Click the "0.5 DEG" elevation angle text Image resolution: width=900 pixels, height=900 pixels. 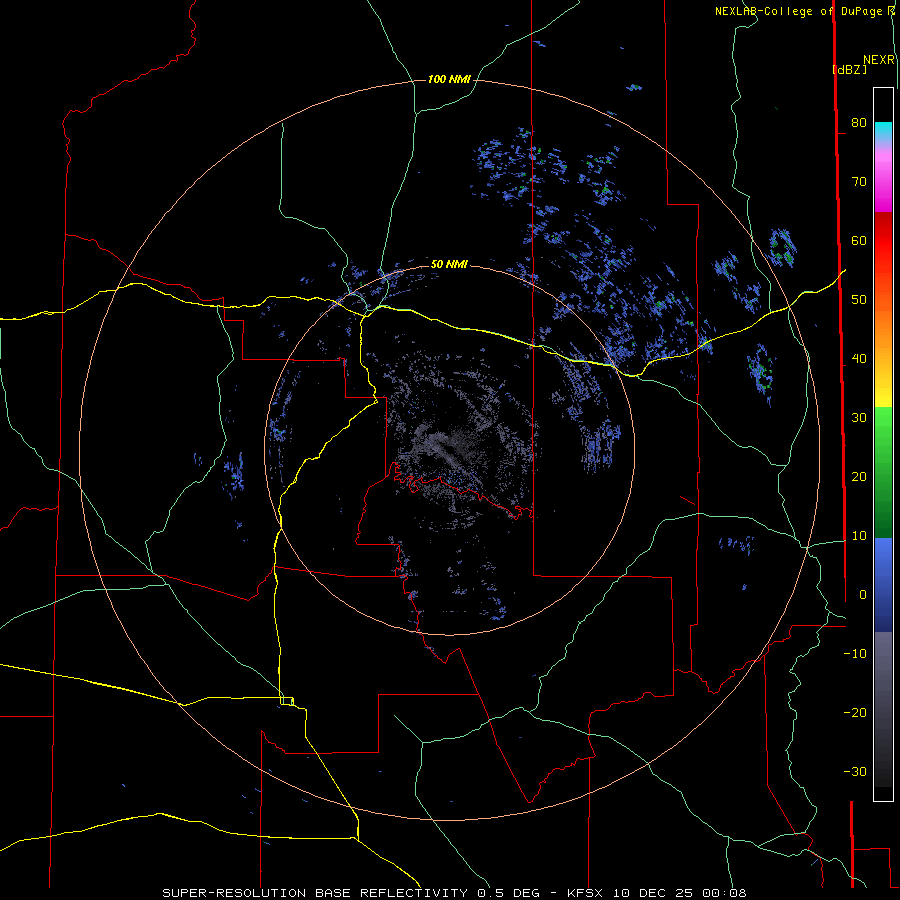pos(509,893)
